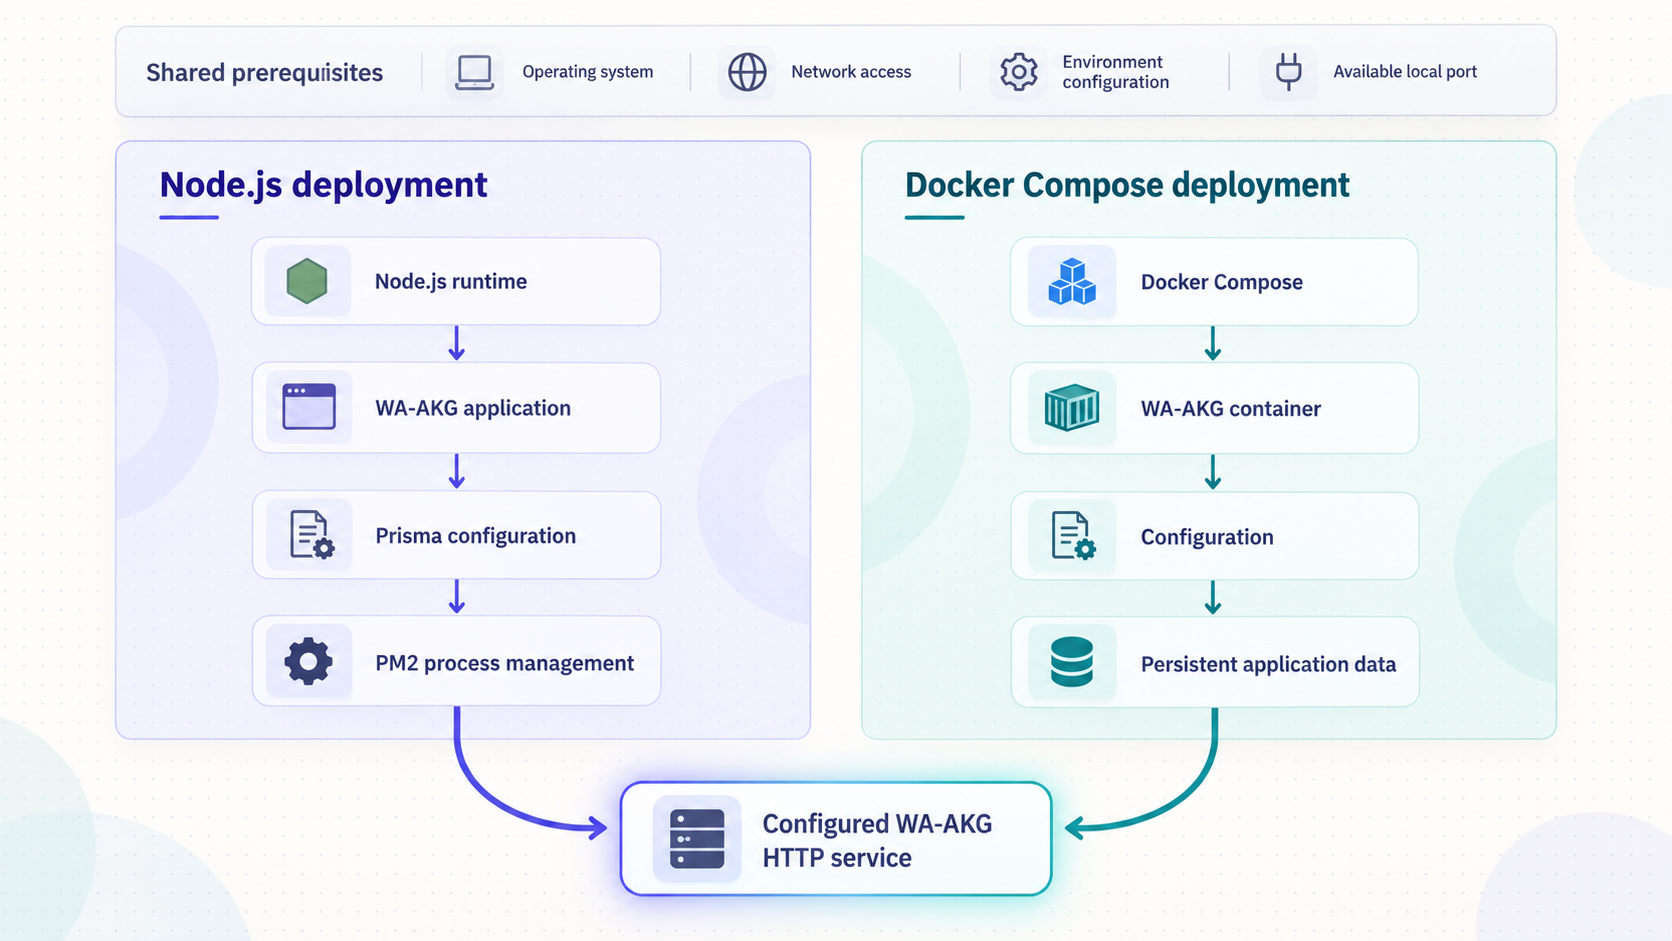Click the plug icon for Available local port
This screenshot has width=1672, height=941.
[x=1289, y=72]
